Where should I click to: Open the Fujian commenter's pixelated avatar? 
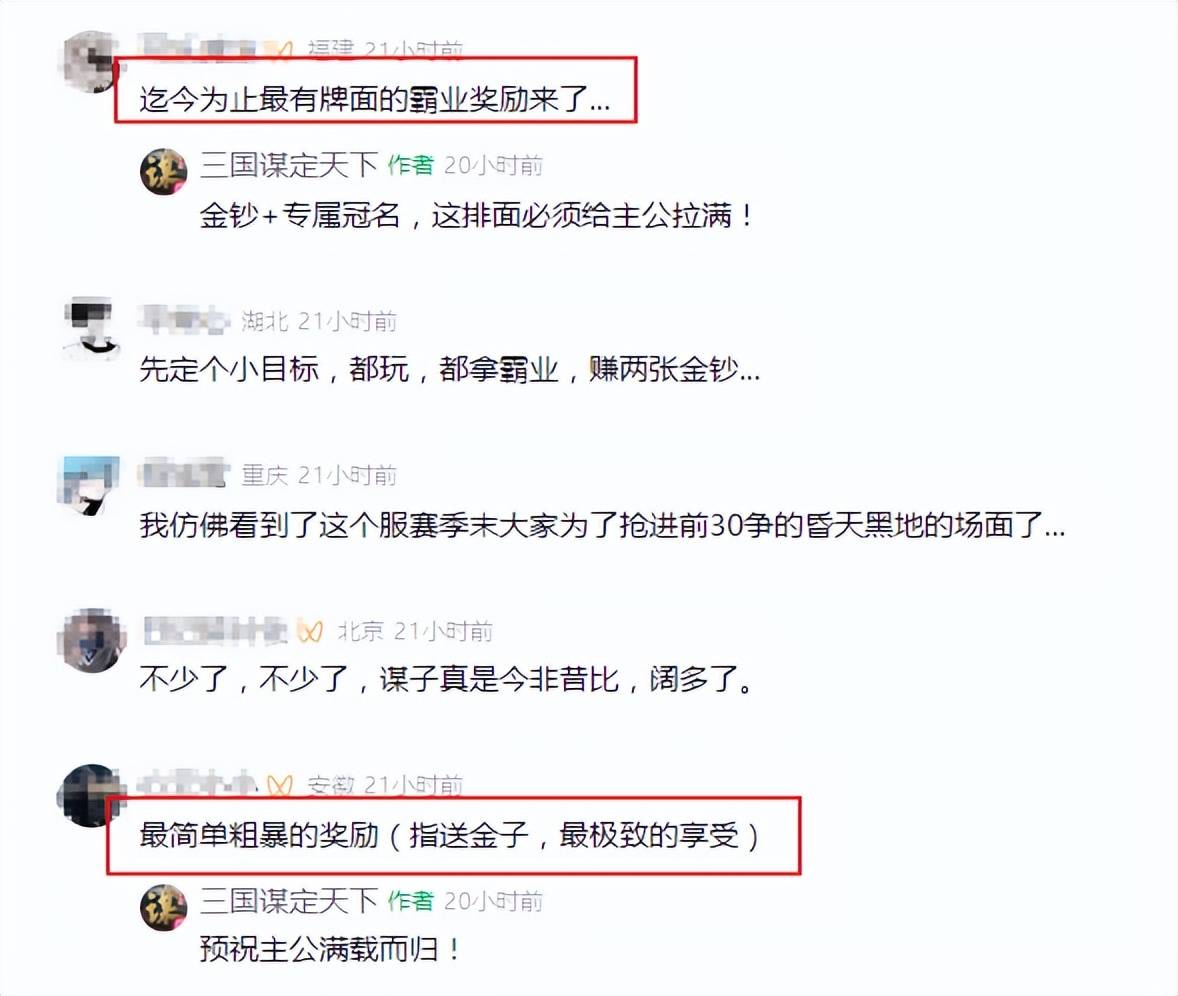pyautogui.click(x=89, y=62)
